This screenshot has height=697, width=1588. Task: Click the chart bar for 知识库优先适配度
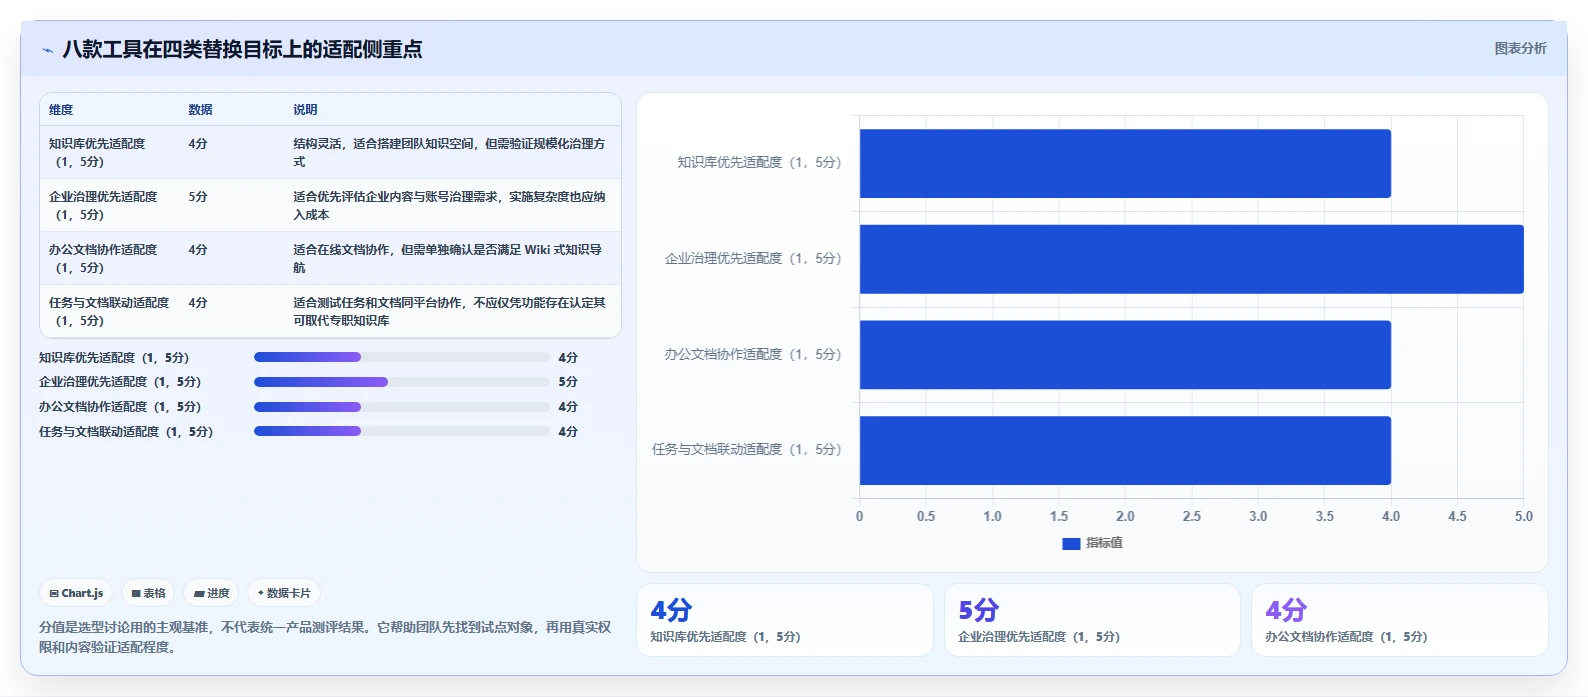pyautogui.click(x=1125, y=163)
